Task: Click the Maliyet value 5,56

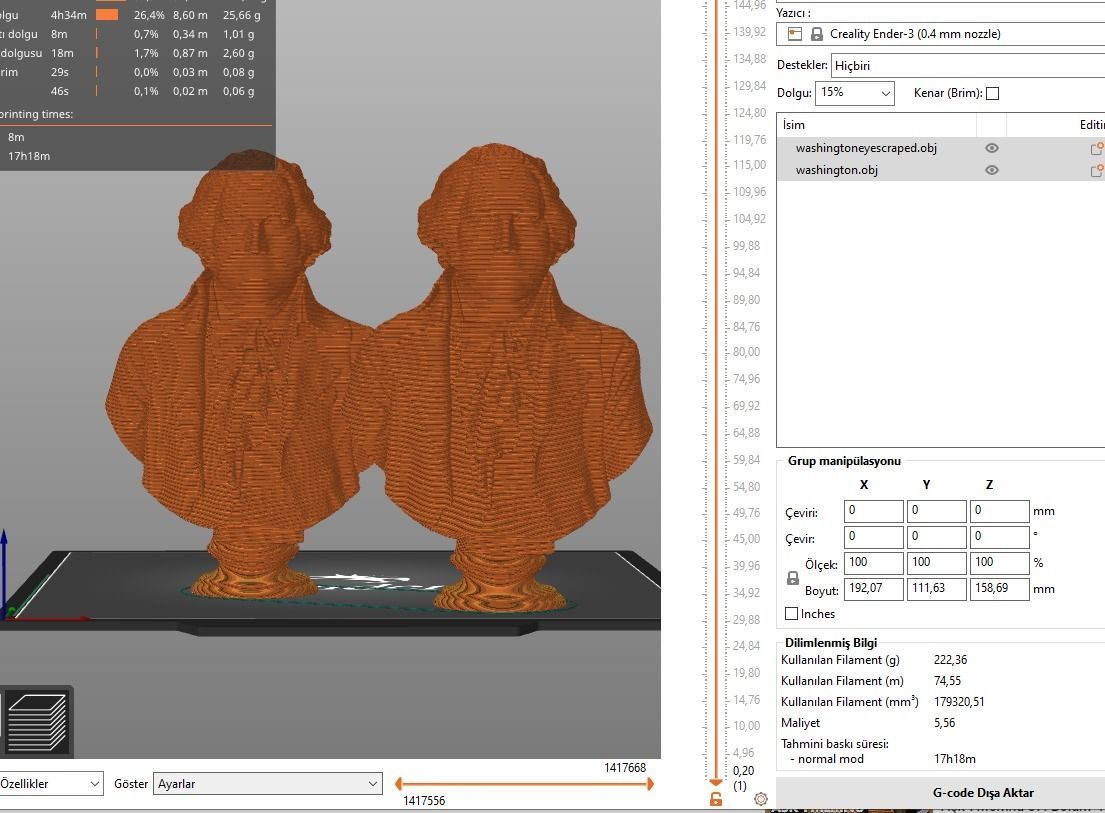Action: click(x=944, y=723)
